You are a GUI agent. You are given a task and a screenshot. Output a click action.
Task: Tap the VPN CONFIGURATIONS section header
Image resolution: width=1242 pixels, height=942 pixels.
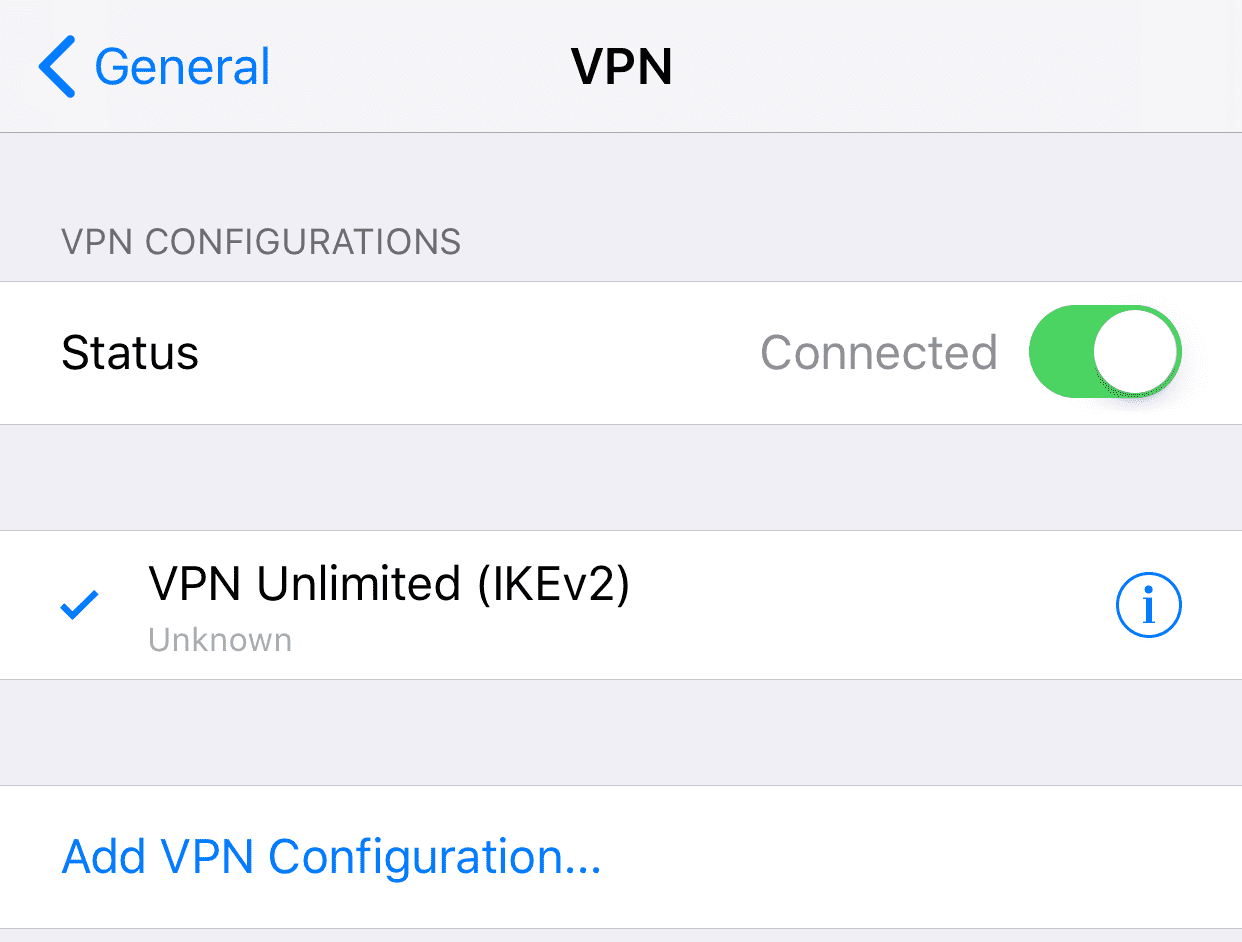[261, 241]
